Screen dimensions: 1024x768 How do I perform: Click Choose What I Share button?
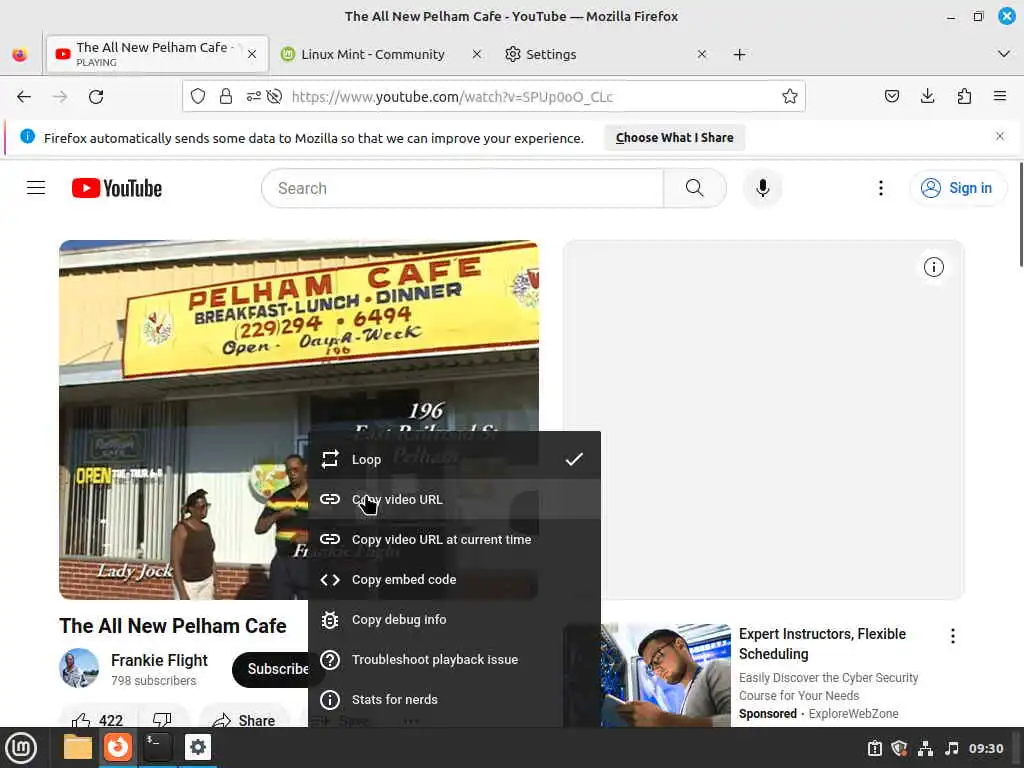point(675,138)
